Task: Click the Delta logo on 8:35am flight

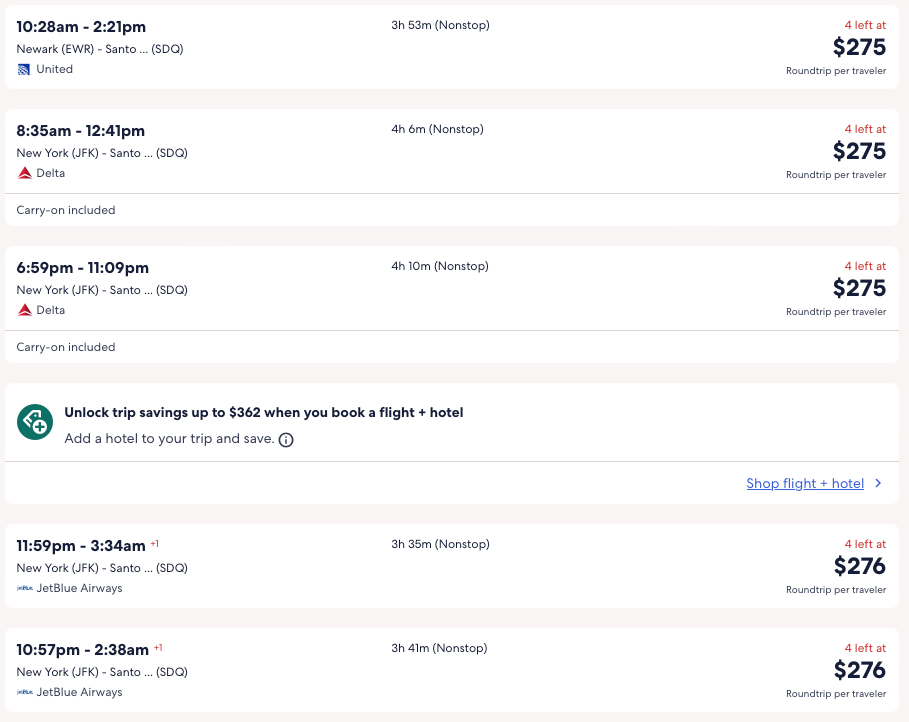Action: click(25, 173)
